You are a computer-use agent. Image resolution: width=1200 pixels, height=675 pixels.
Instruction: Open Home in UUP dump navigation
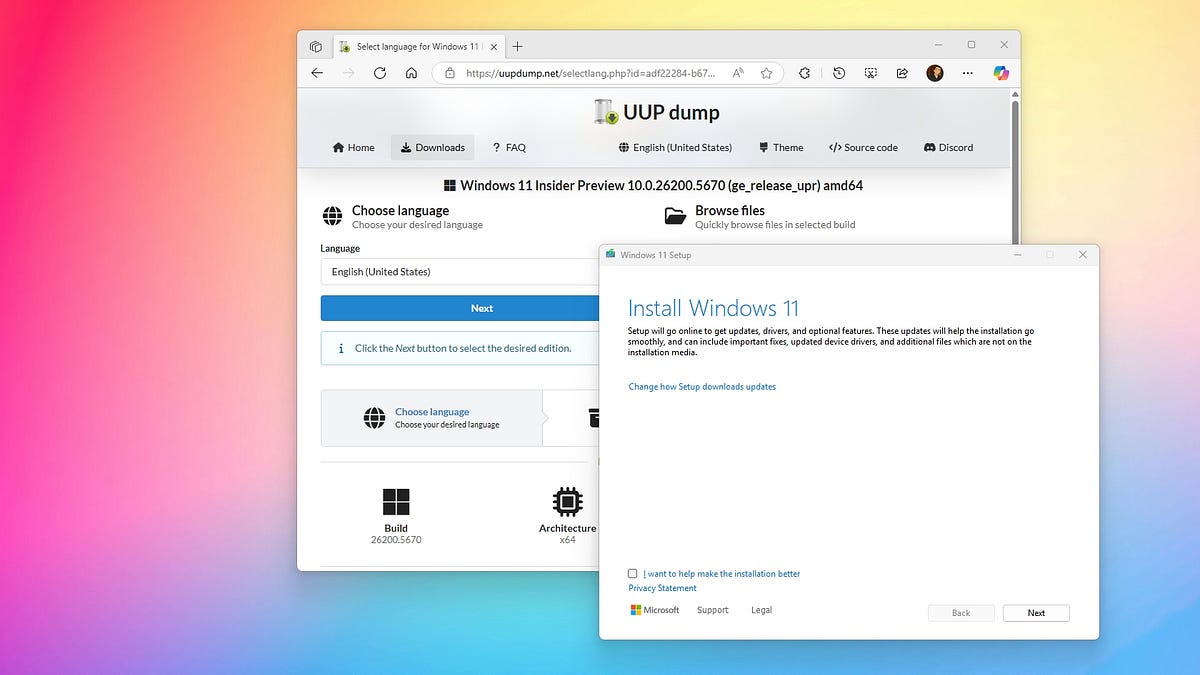(x=353, y=147)
